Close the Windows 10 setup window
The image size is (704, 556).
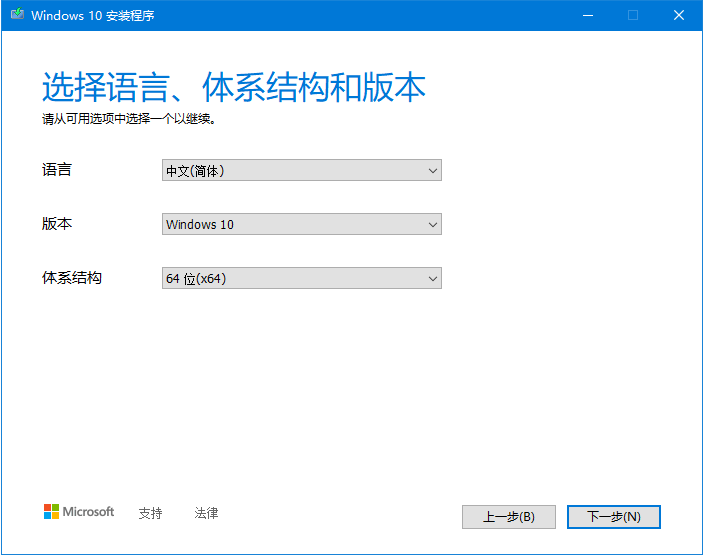click(679, 16)
